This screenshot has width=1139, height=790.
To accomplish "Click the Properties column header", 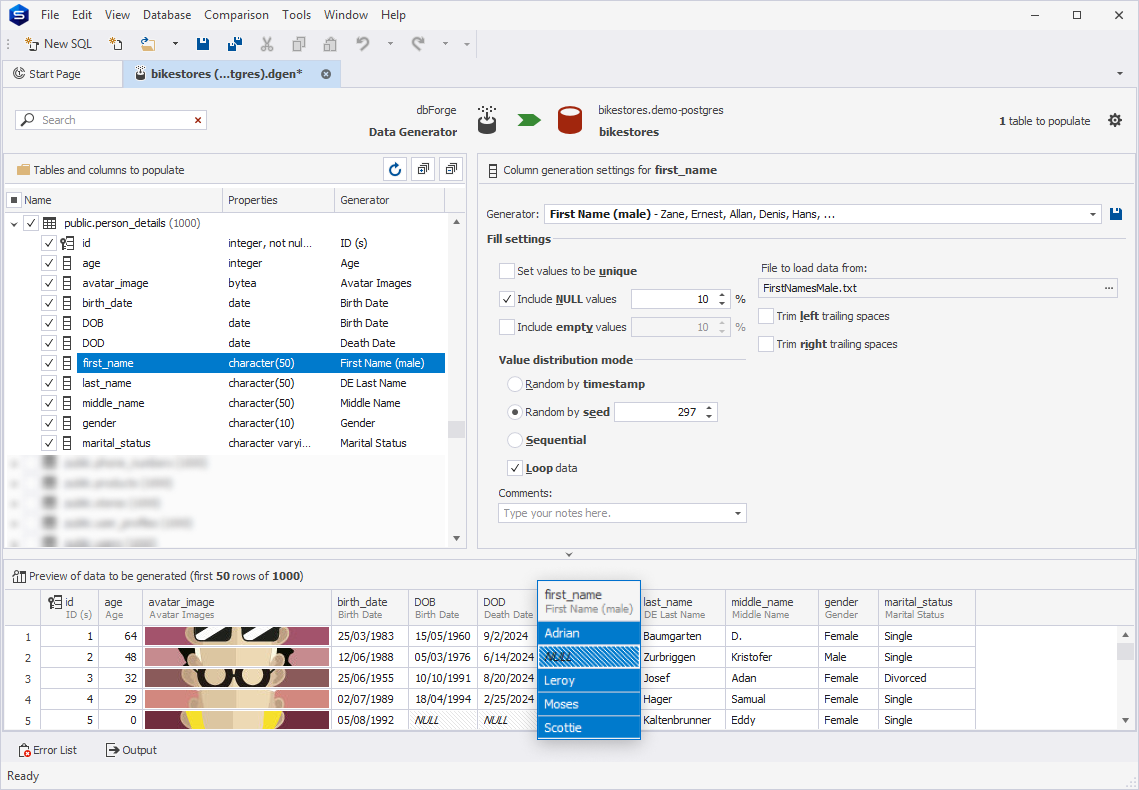I will point(278,200).
